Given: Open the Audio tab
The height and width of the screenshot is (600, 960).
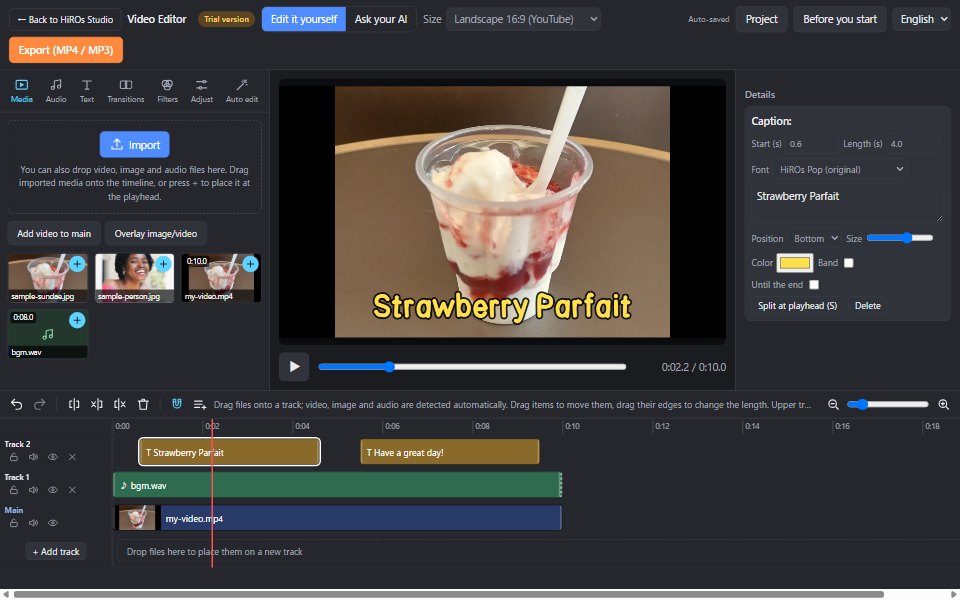Looking at the screenshot, I should tap(56, 91).
